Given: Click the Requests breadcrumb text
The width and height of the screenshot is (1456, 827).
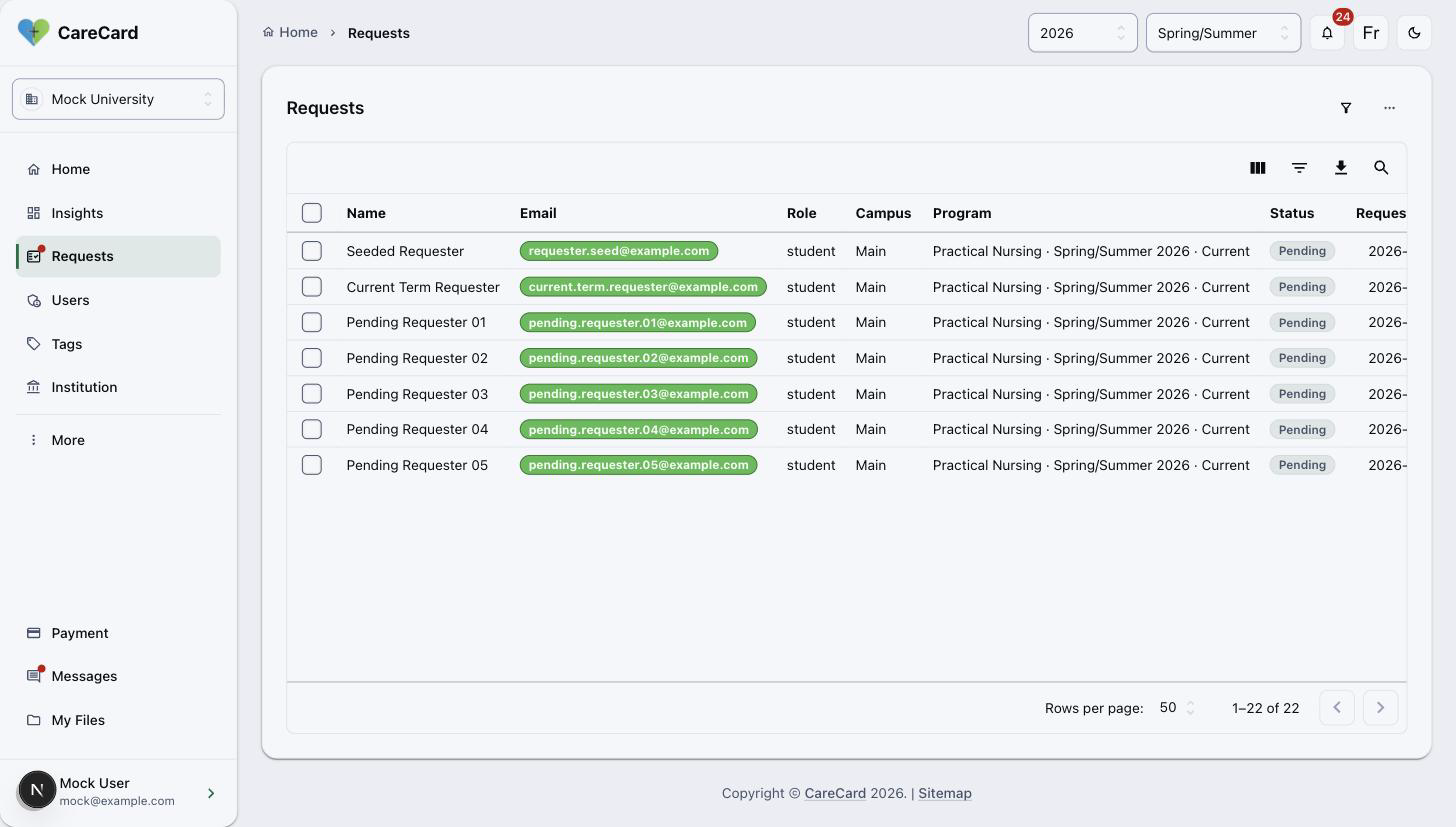Looking at the screenshot, I should coord(379,33).
